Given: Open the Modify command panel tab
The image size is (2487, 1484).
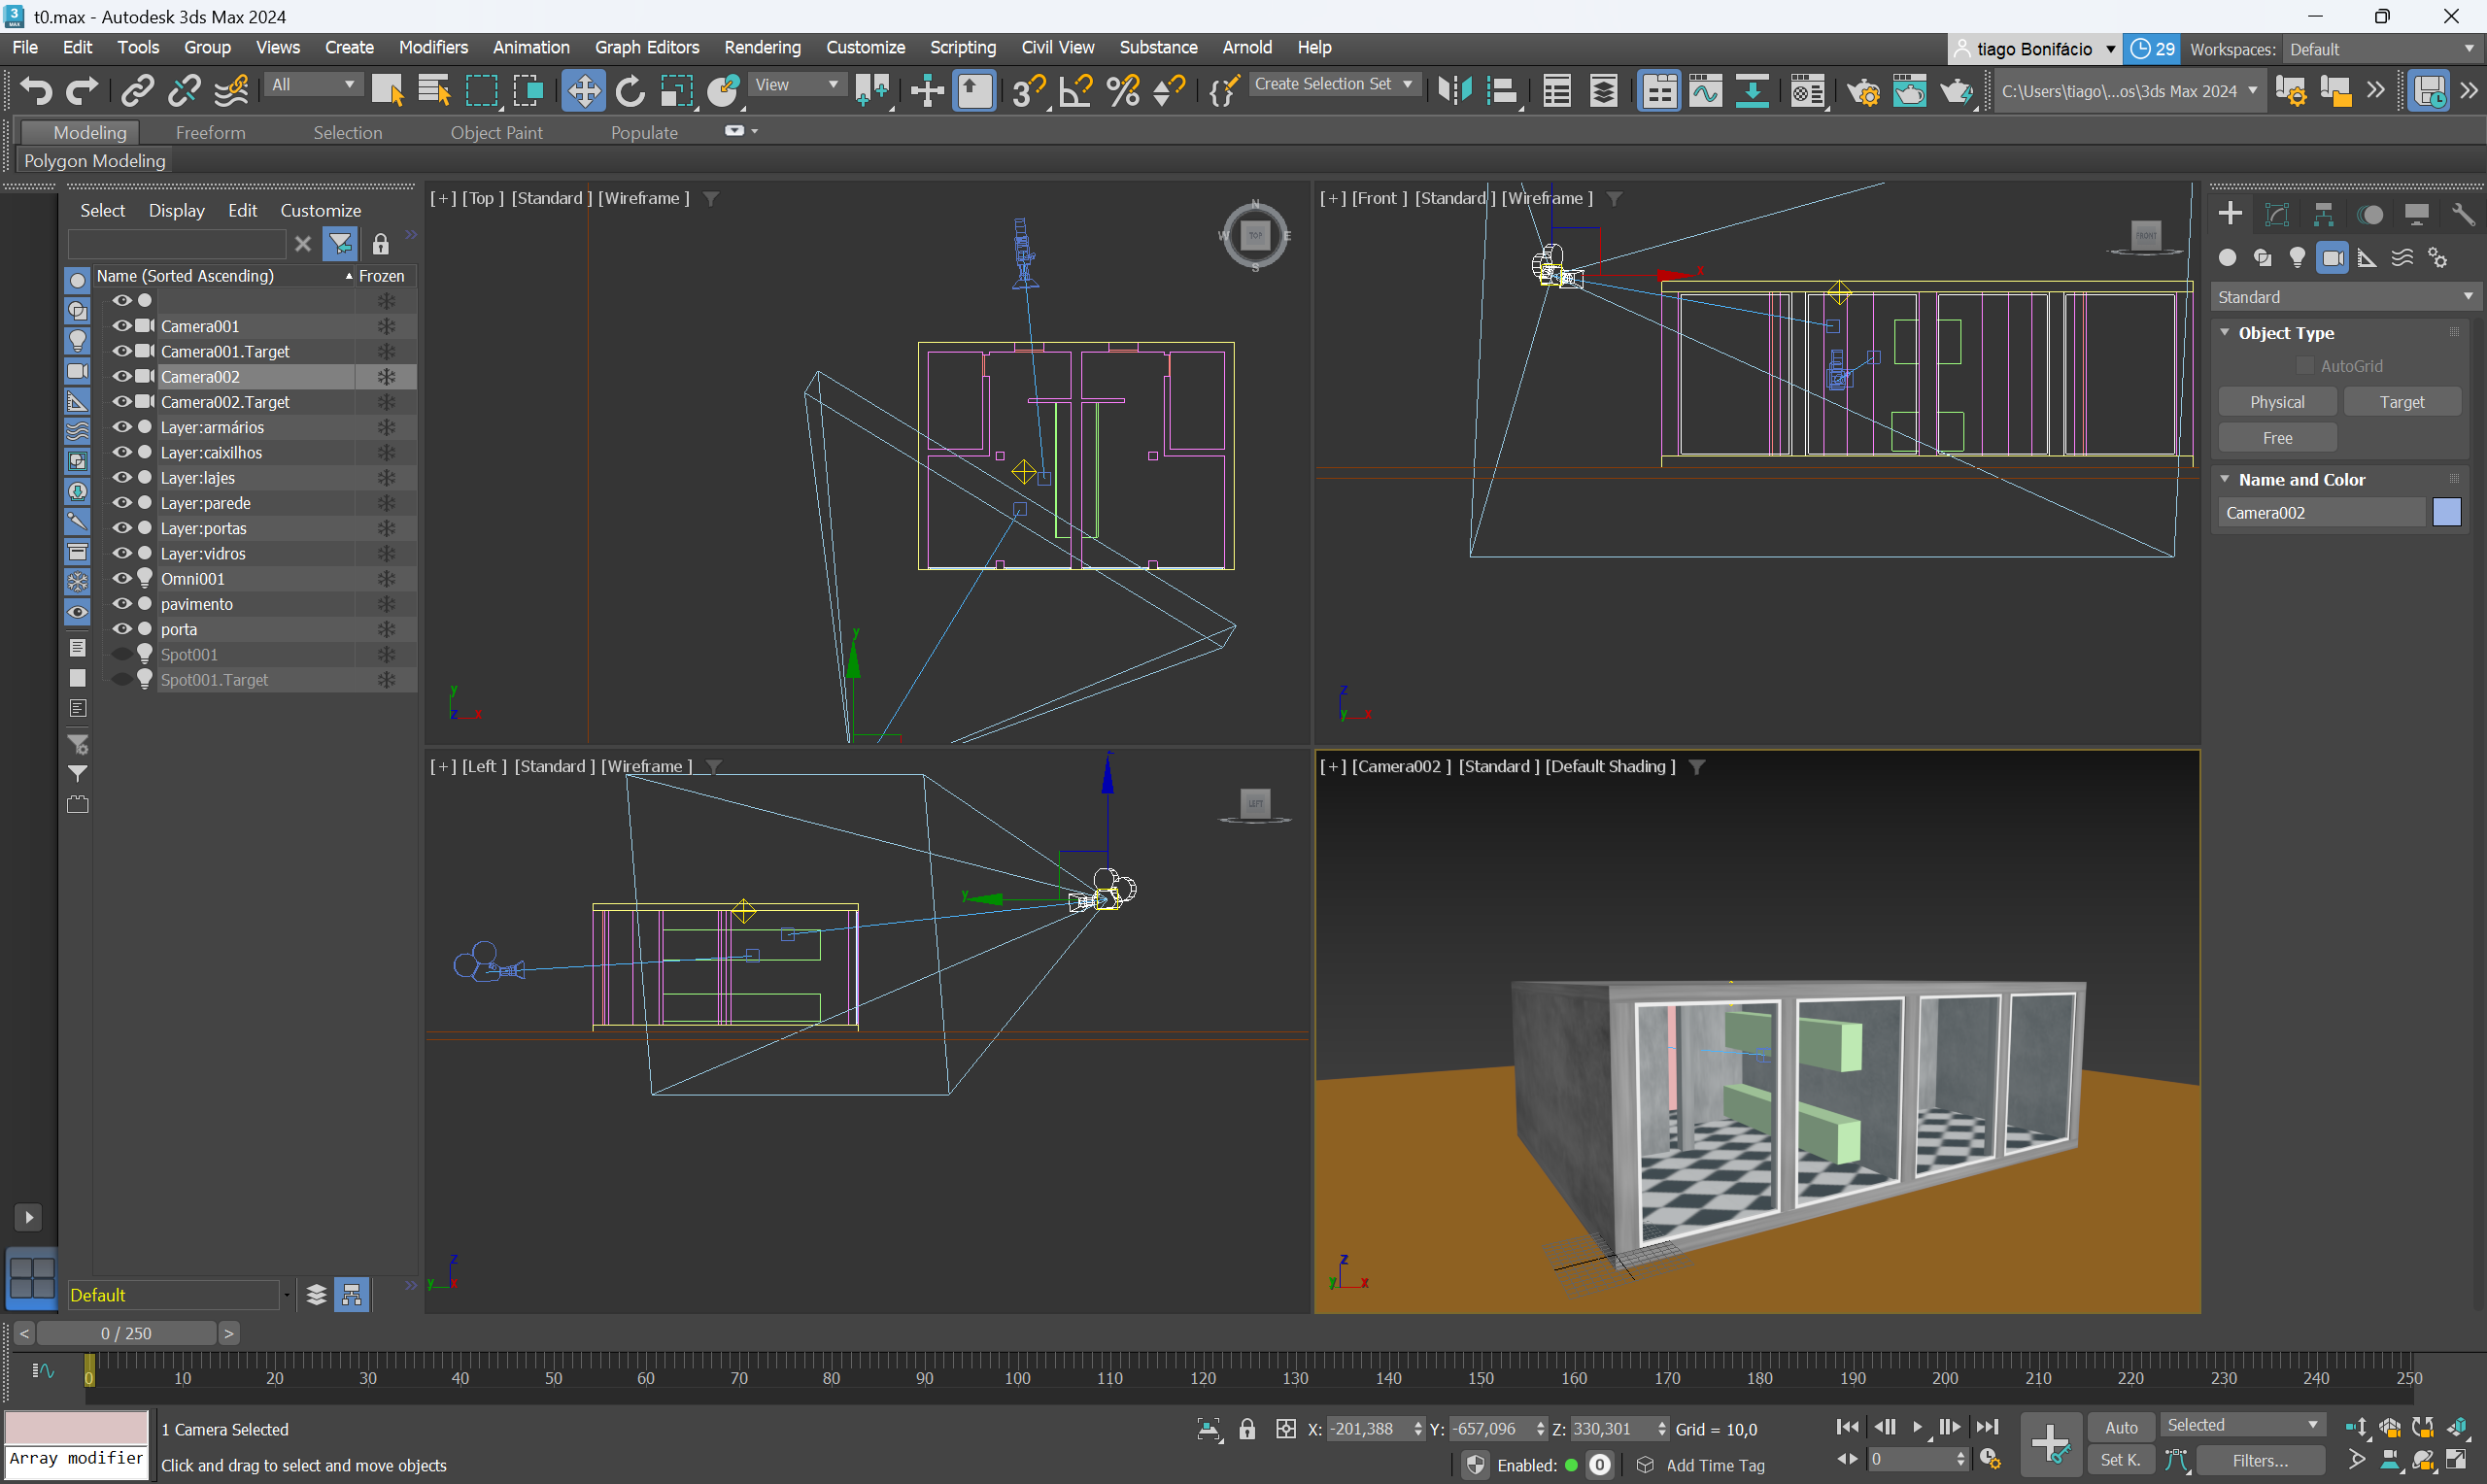Looking at the screenshot, I should pyautogui.click(x=2277, y=214).
